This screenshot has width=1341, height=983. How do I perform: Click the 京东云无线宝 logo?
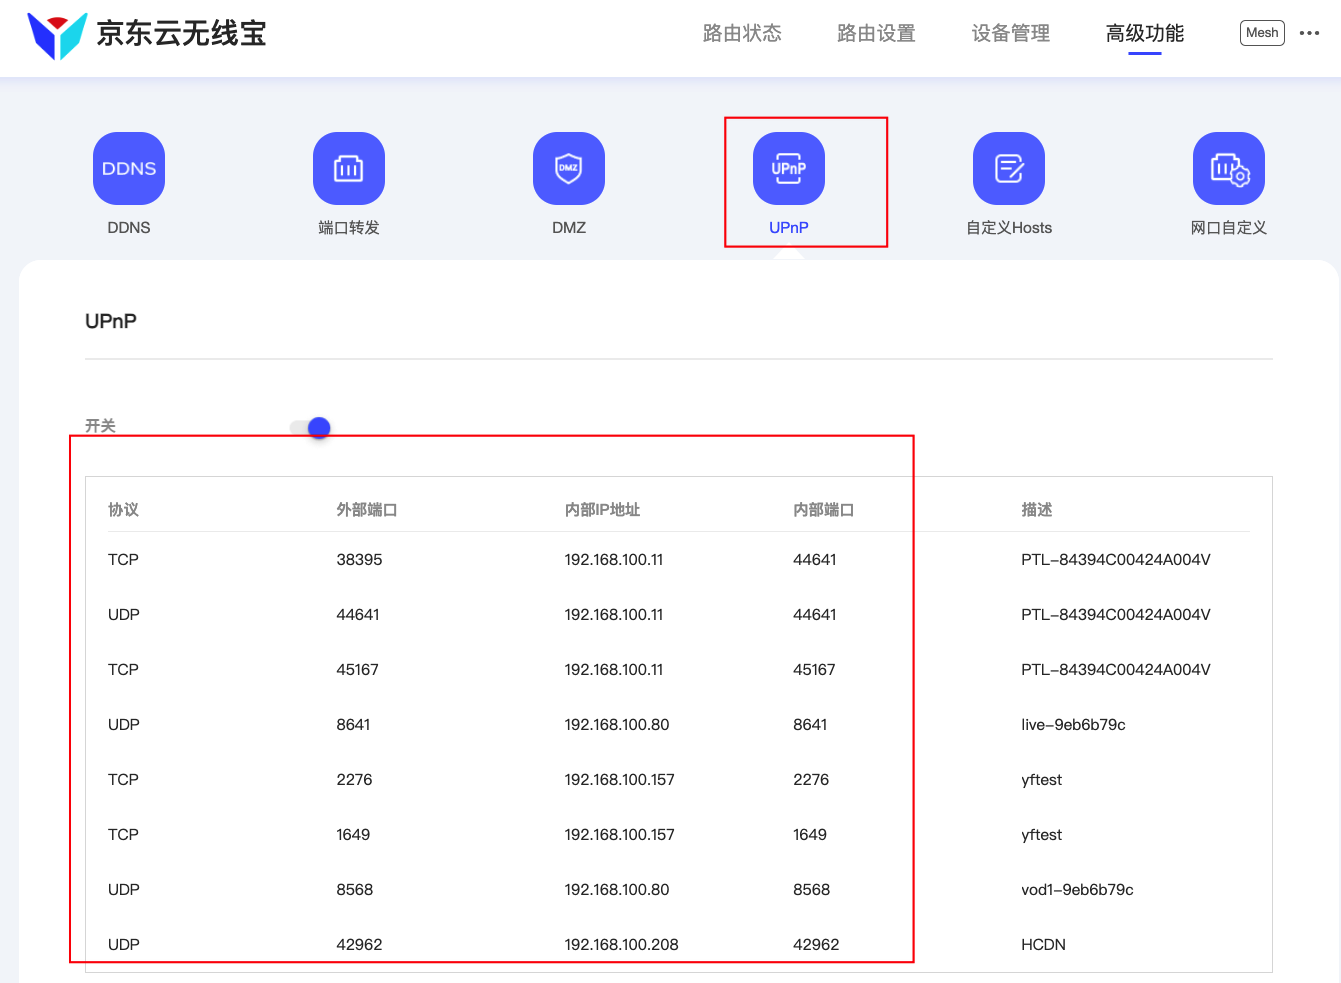tap(147, 34)
